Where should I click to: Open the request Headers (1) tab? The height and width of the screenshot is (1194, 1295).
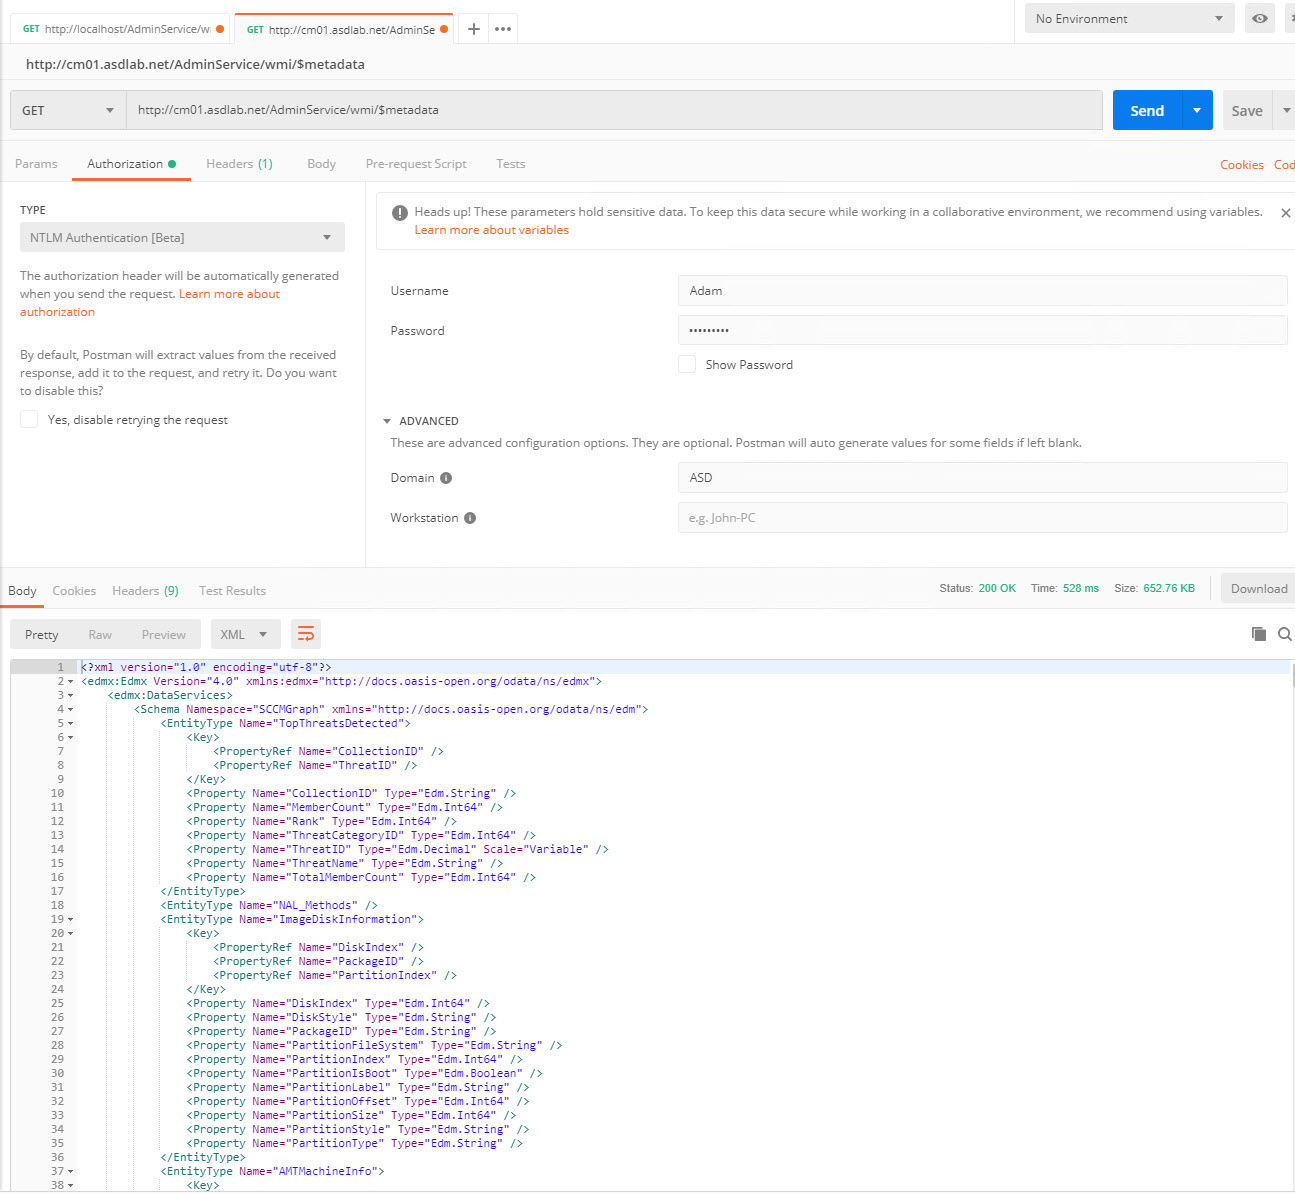tap(239, 163)
